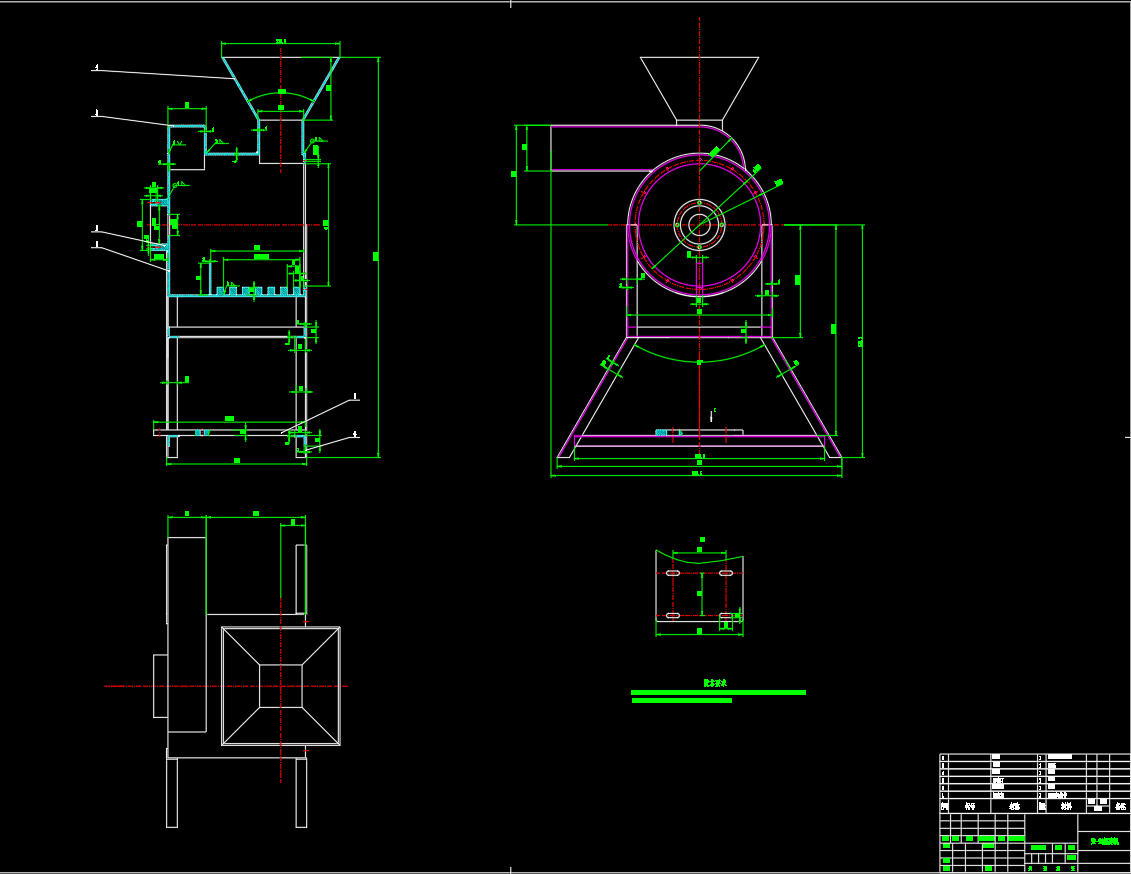Click the lower-right slot in the mounting plate
The width and height of the screenshot is (1131, 874).
click(726, 616)
